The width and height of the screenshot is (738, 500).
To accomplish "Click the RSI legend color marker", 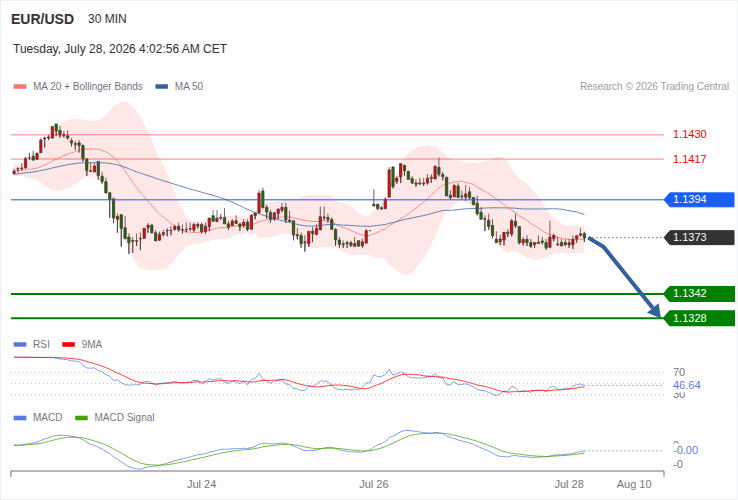I will [x=20, y=345].
